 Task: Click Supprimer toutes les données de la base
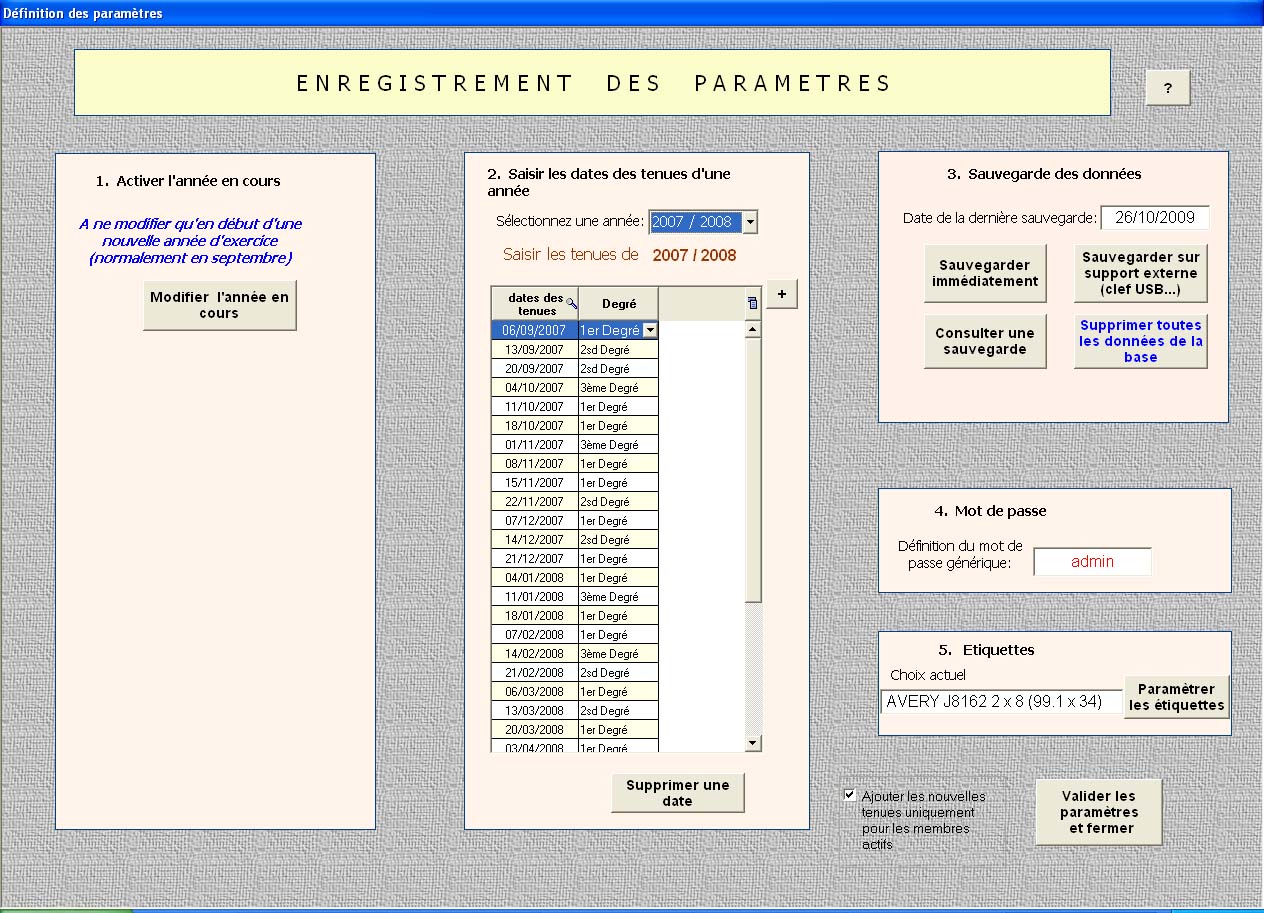click(1140, 341)
